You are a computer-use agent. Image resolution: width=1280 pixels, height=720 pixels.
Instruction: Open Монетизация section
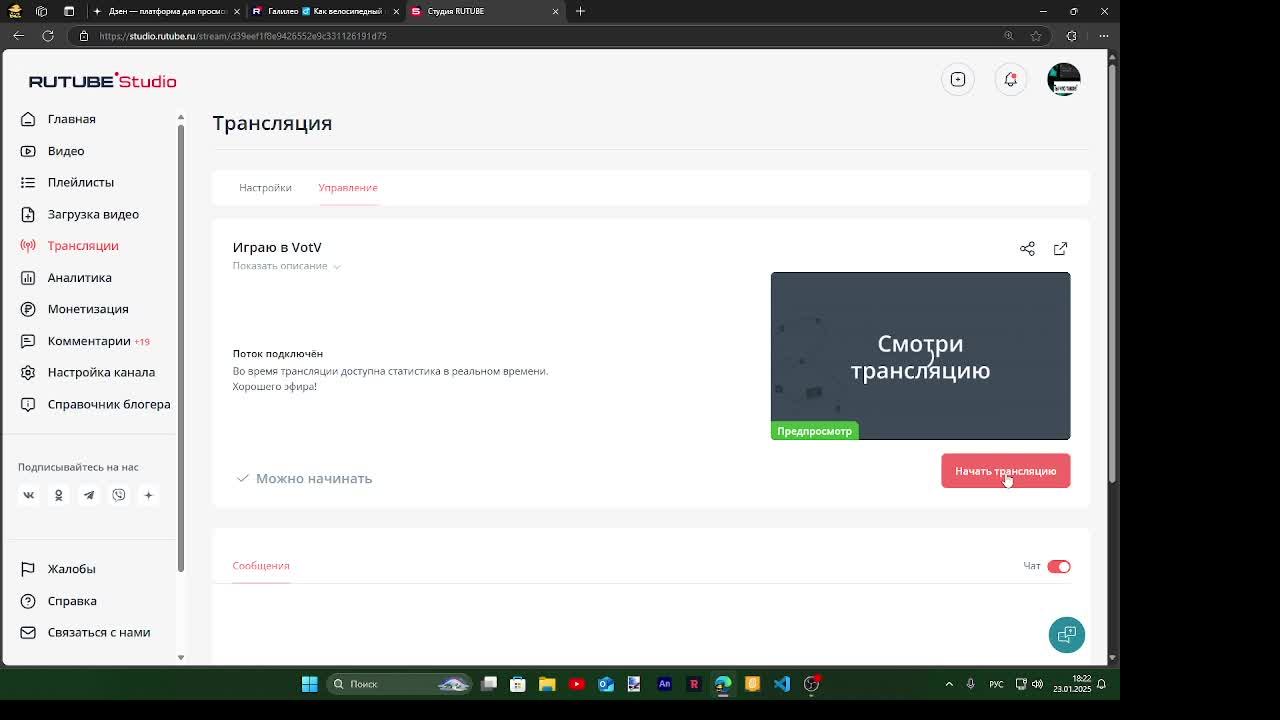point(75,309)
